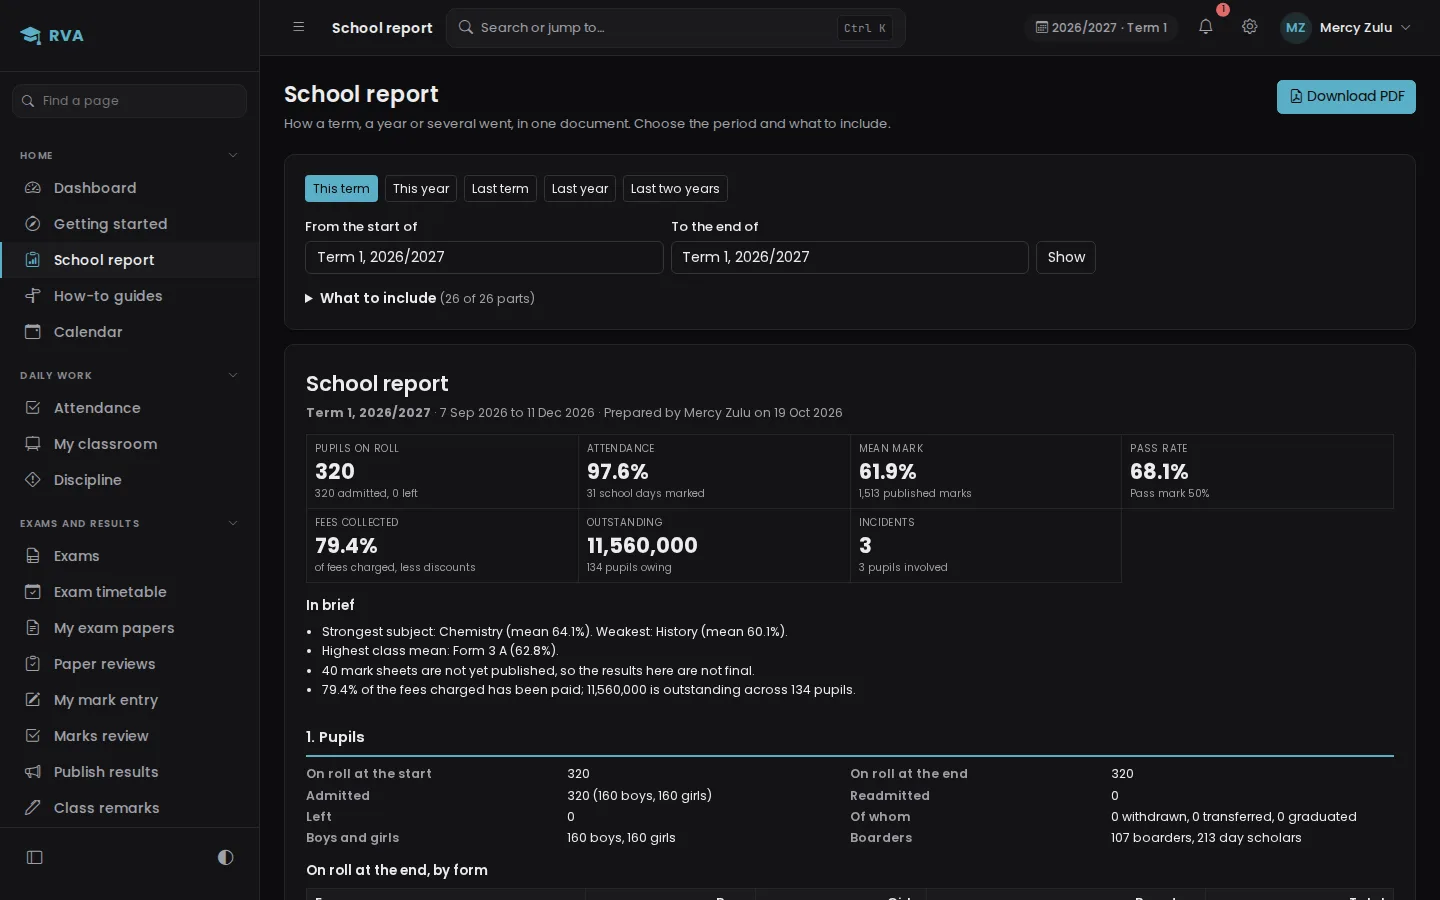Open My mark entry page

tap(129, 700)
